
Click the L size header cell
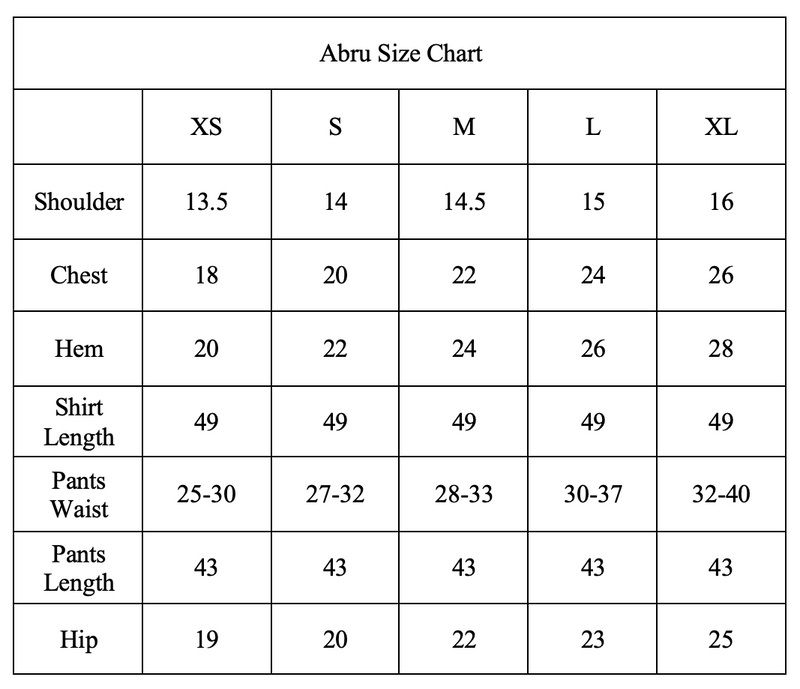(x=592, y=127)
